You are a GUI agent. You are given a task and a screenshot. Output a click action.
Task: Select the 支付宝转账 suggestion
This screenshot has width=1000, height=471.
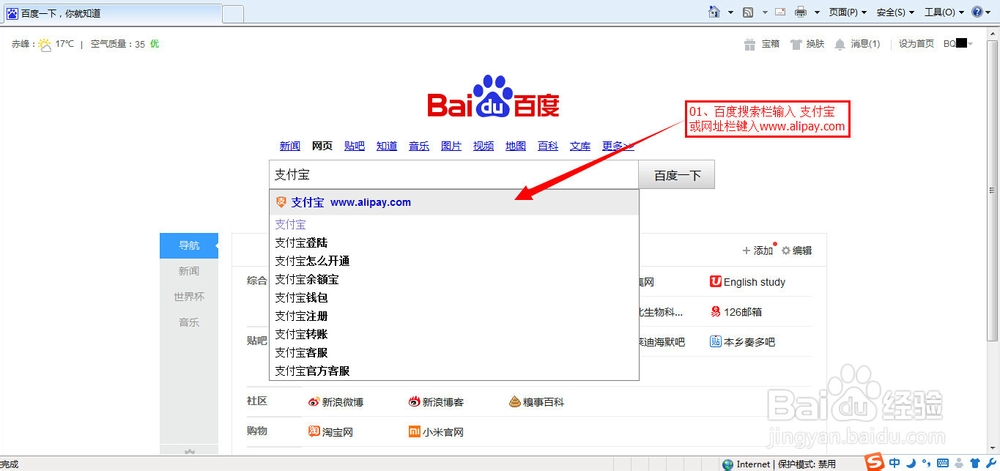tap(454, 335)
